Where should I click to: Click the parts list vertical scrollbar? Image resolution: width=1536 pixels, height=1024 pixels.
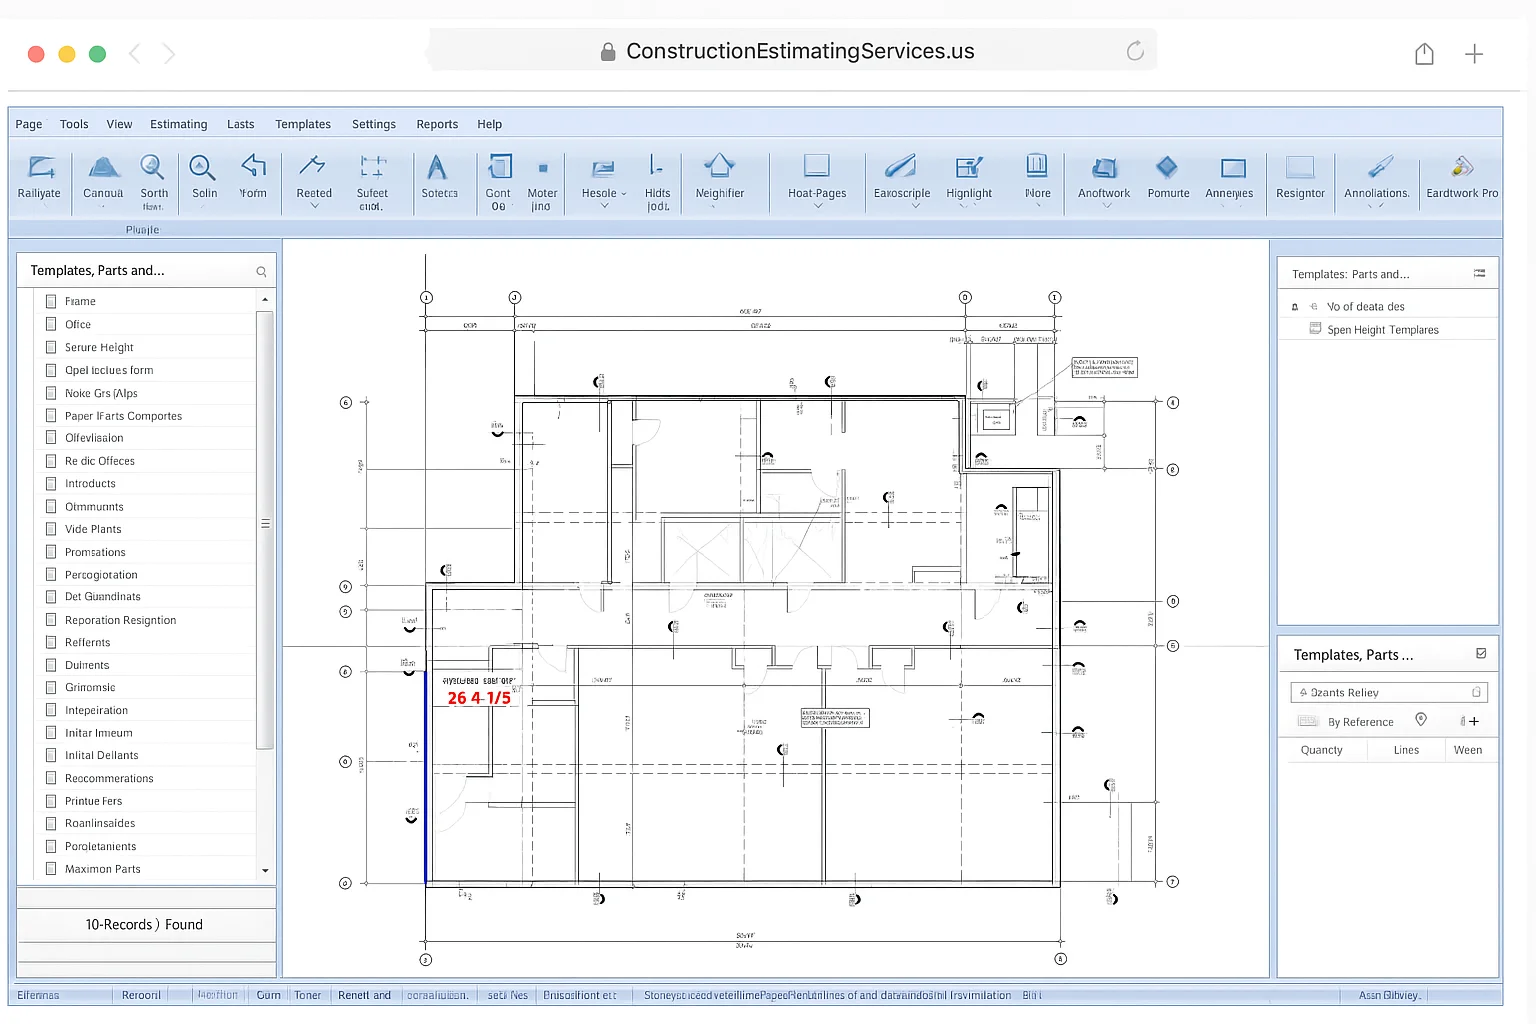click(265, 528)
